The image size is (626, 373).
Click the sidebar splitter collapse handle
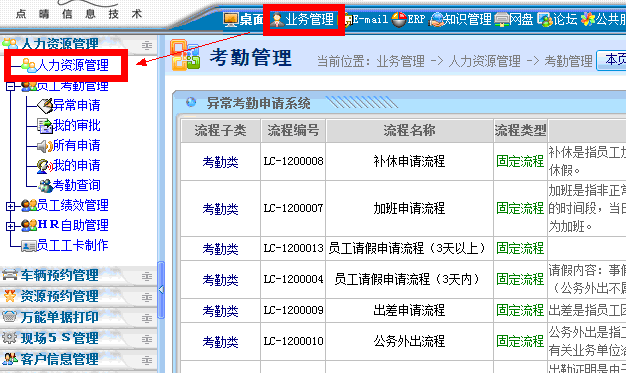pyautogui.click(x=161, y=290)
